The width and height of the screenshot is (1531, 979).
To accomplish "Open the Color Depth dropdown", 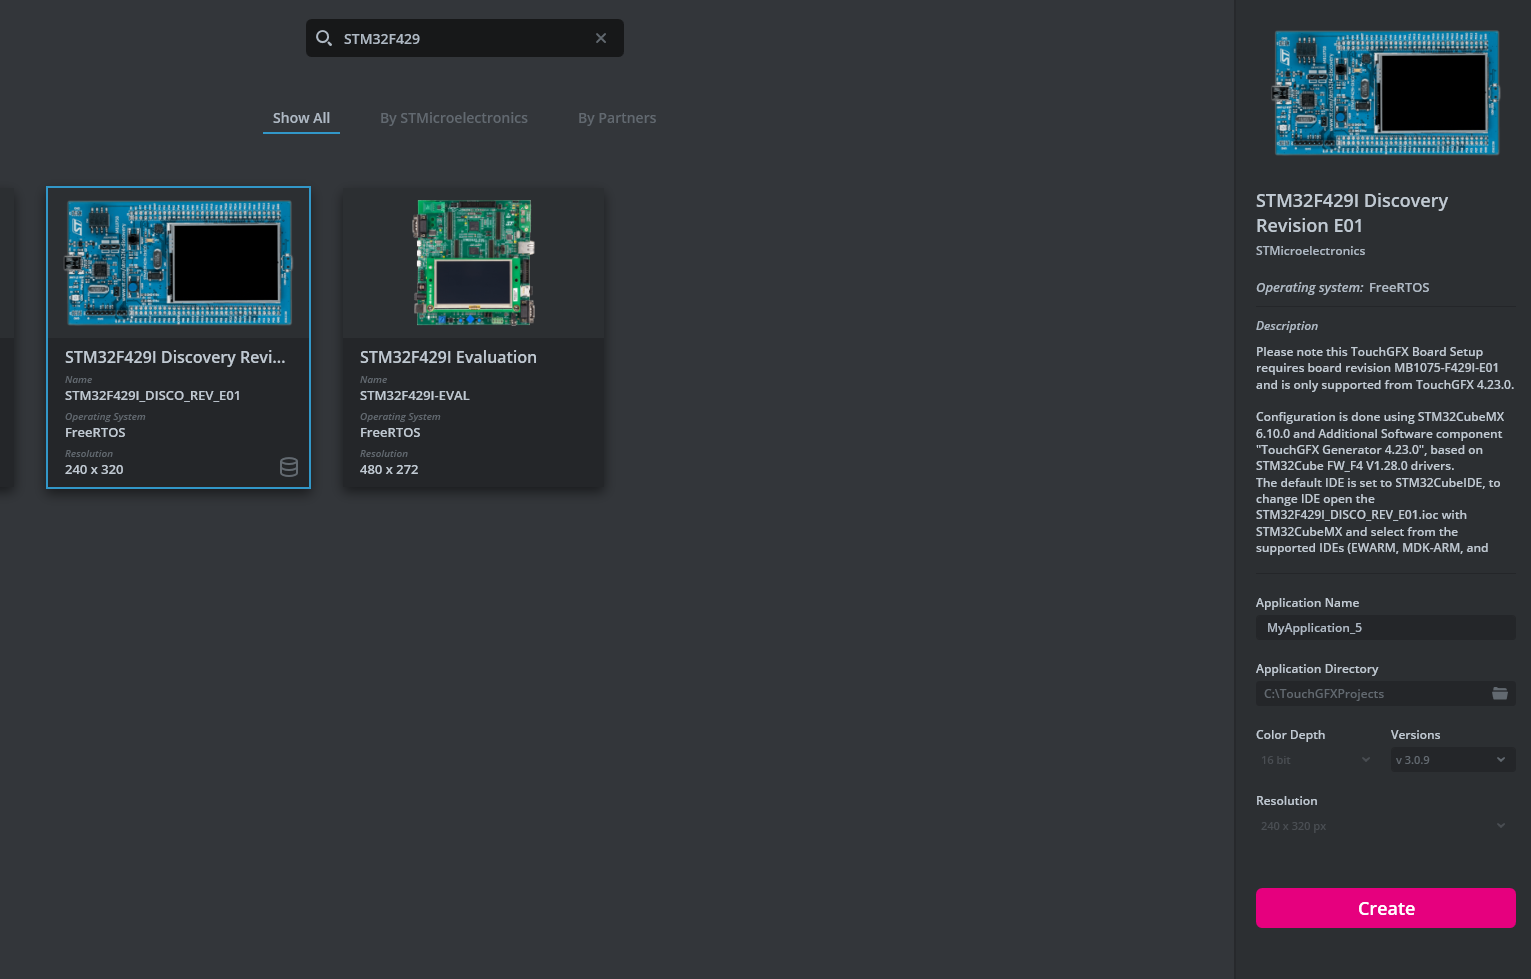I will [1316, 760].
